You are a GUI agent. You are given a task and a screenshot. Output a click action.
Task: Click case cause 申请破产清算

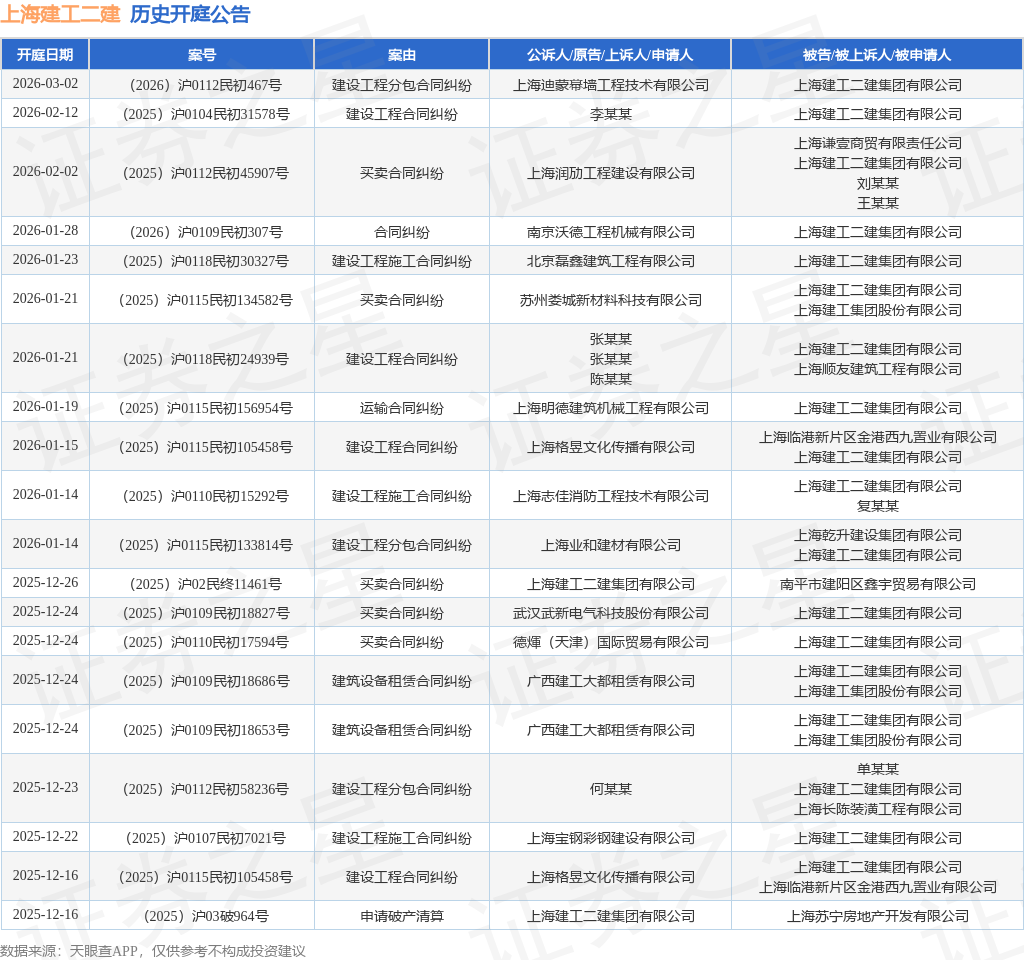click(402, 916)
